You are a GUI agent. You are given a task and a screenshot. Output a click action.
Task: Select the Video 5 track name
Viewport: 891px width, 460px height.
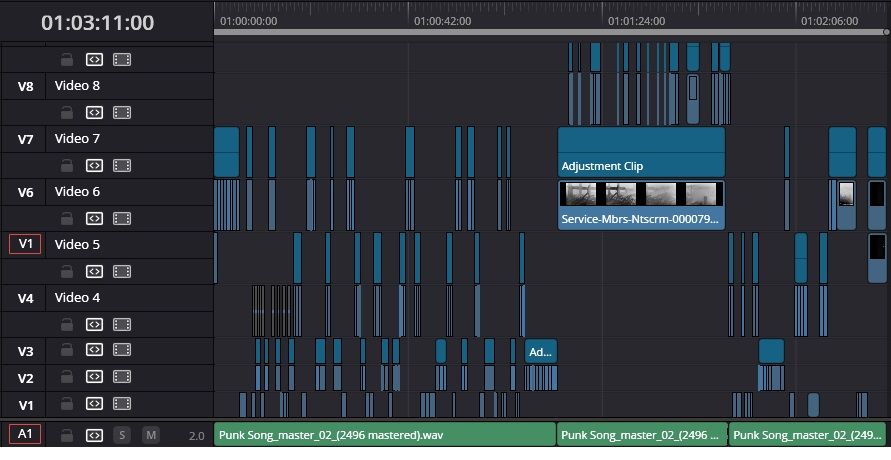coord(77,244)
